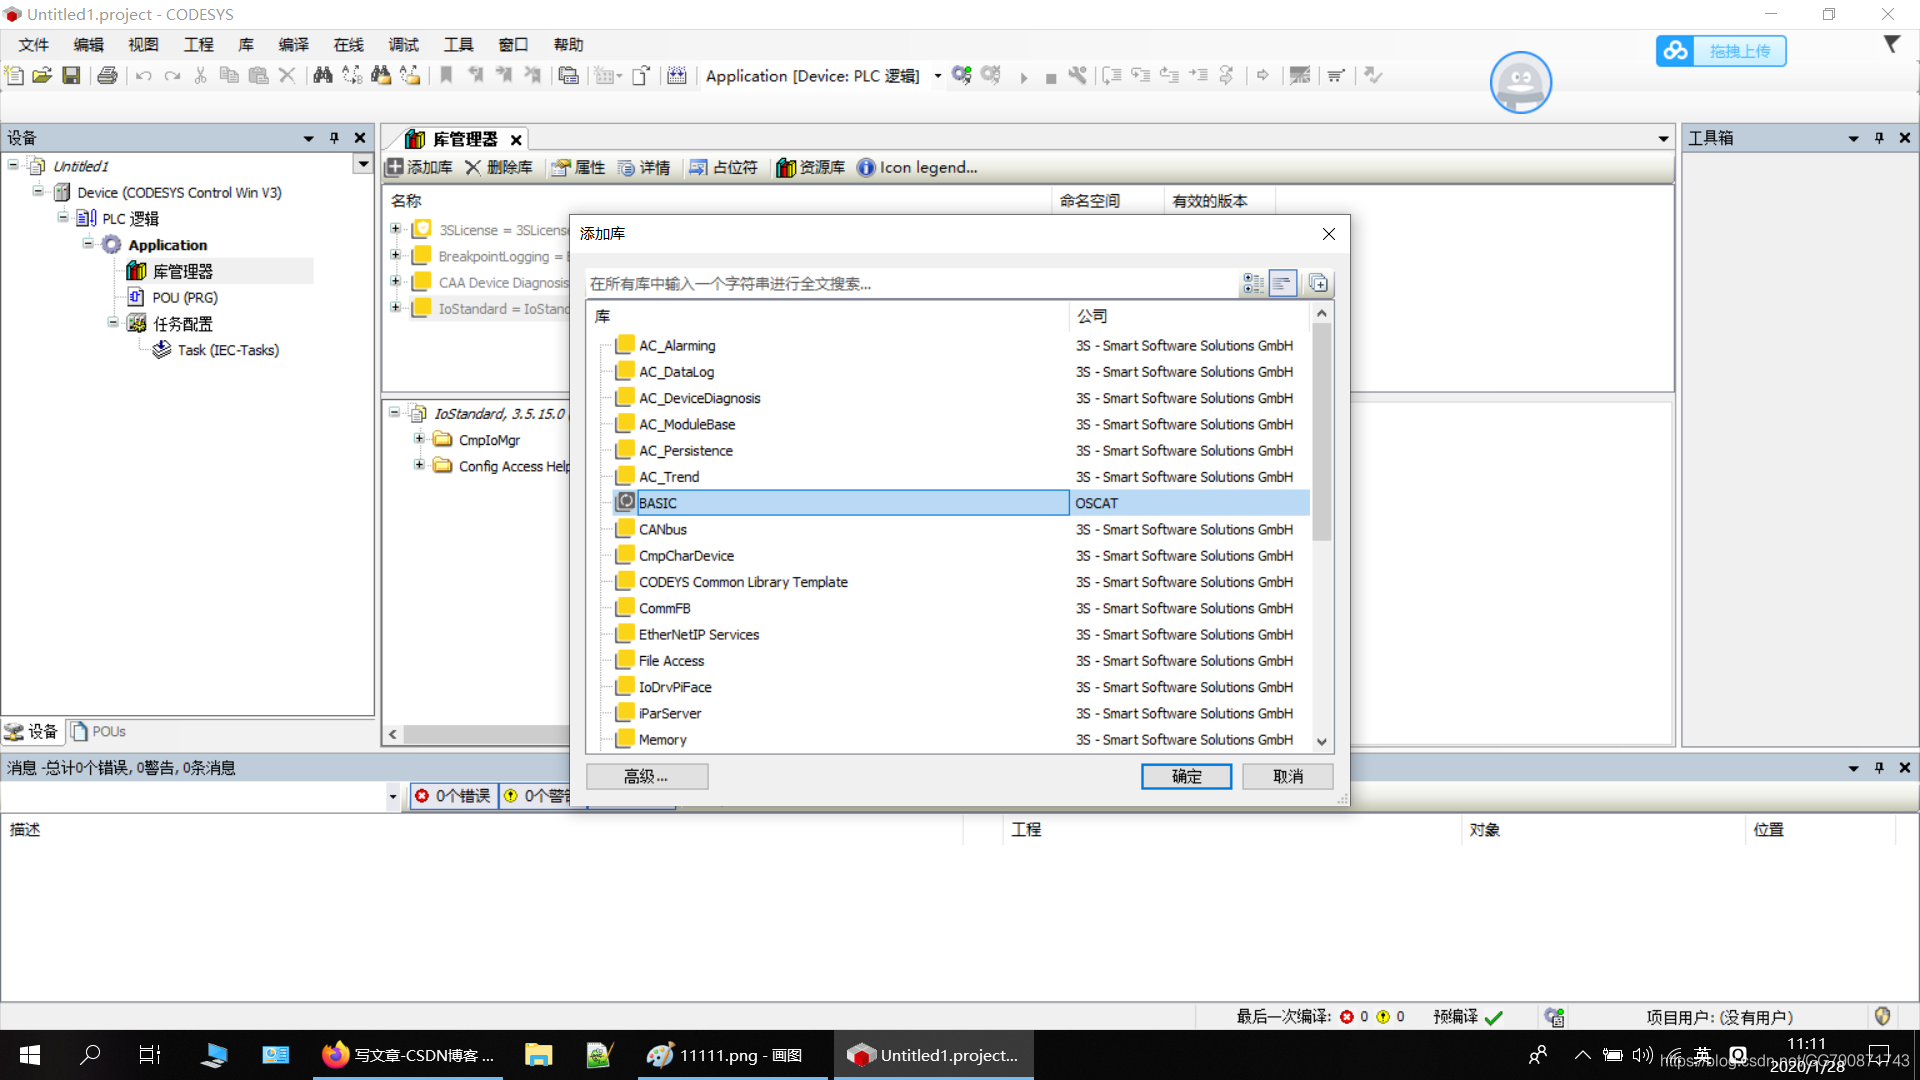Open project with the folder toolbar icon

tap(42, 75)
